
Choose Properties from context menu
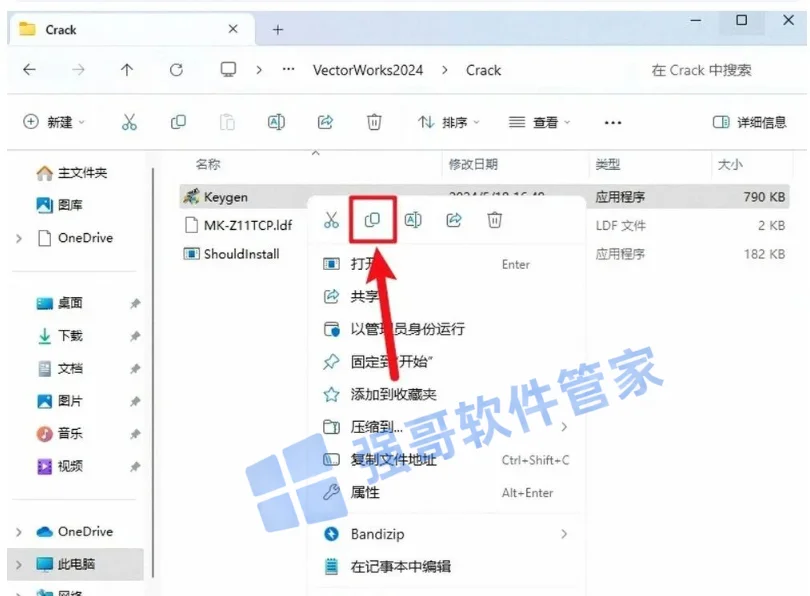click(447, 492)
